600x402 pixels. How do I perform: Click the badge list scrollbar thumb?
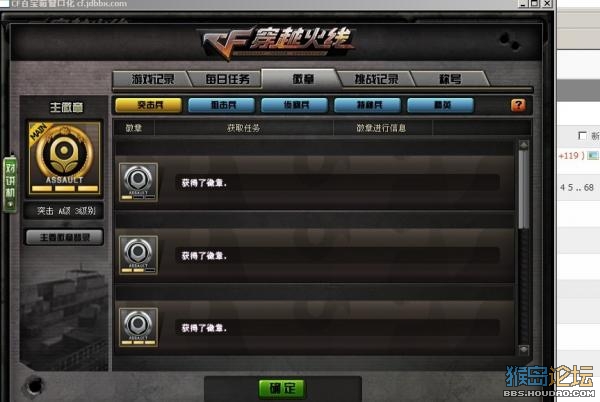point(524,189)
